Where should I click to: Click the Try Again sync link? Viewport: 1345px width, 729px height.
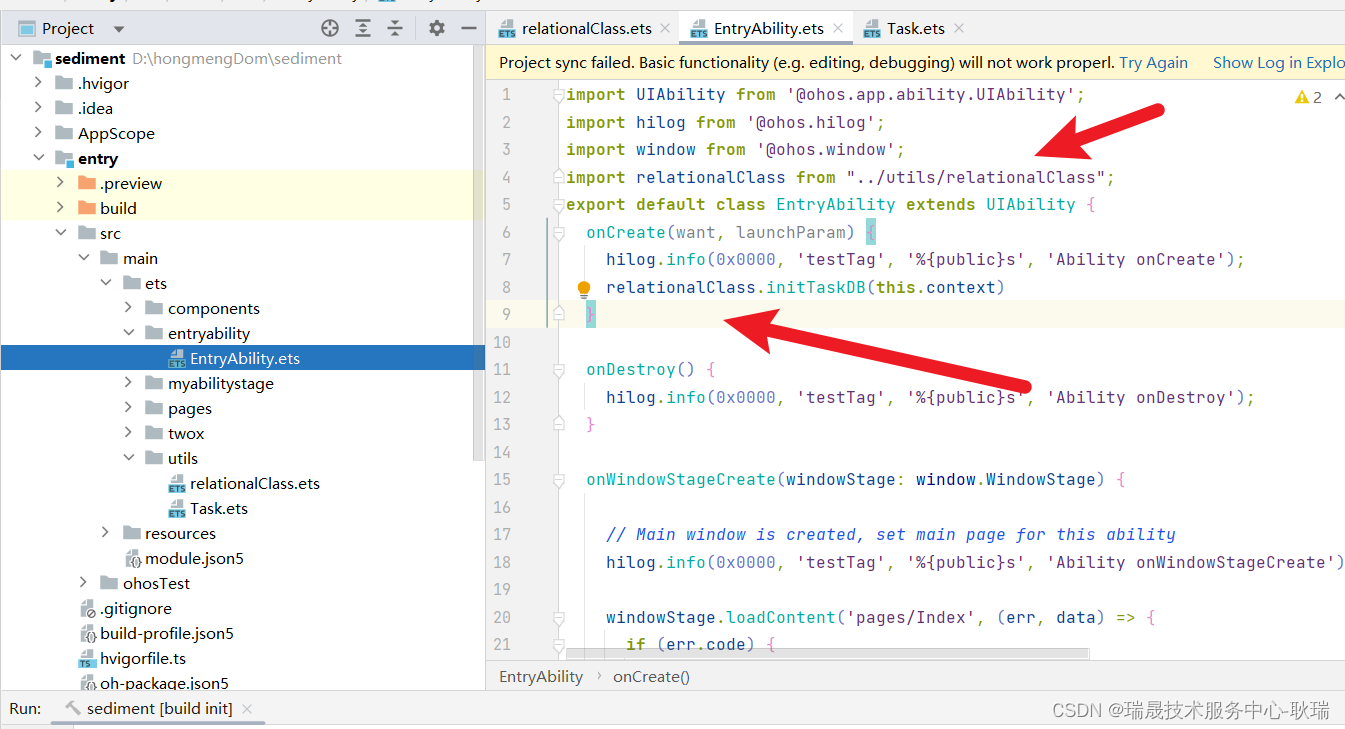pyautogui.click(x=1154, y=62)
